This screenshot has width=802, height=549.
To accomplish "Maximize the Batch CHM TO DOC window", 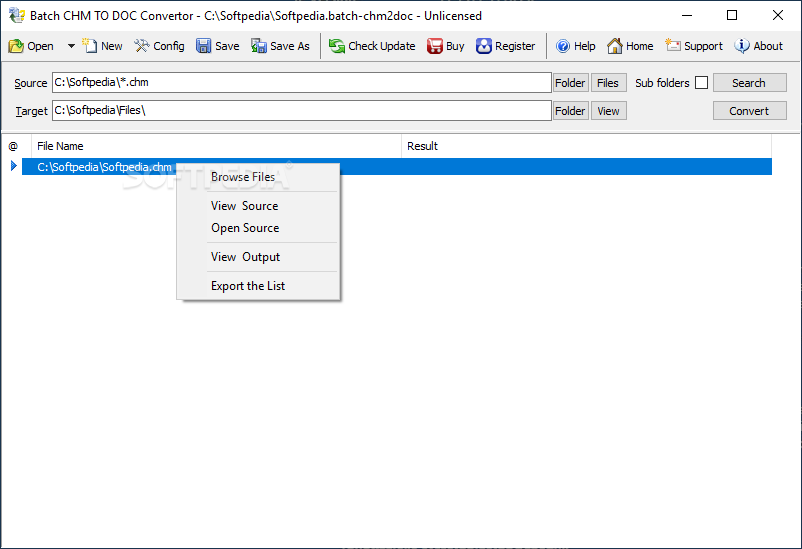I will pos(732,15).
